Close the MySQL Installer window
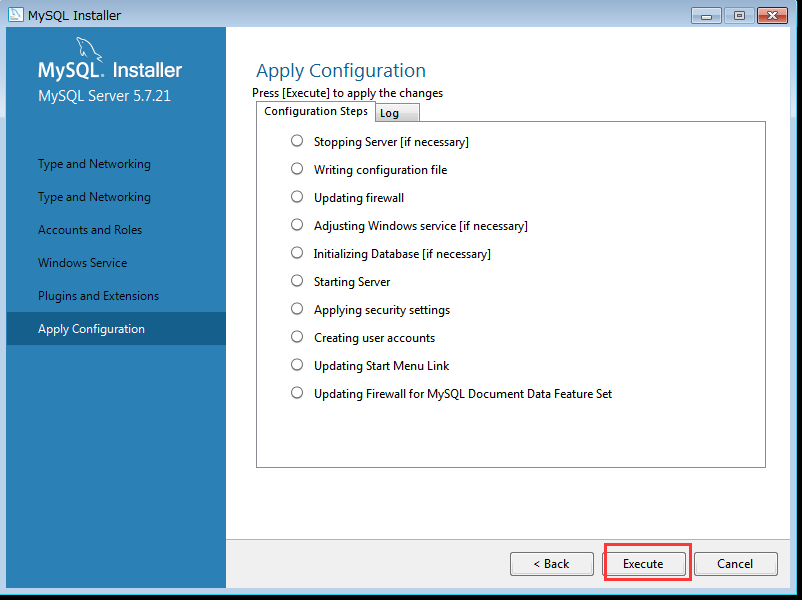Screen dimensions: 802x600 [772, 16]
